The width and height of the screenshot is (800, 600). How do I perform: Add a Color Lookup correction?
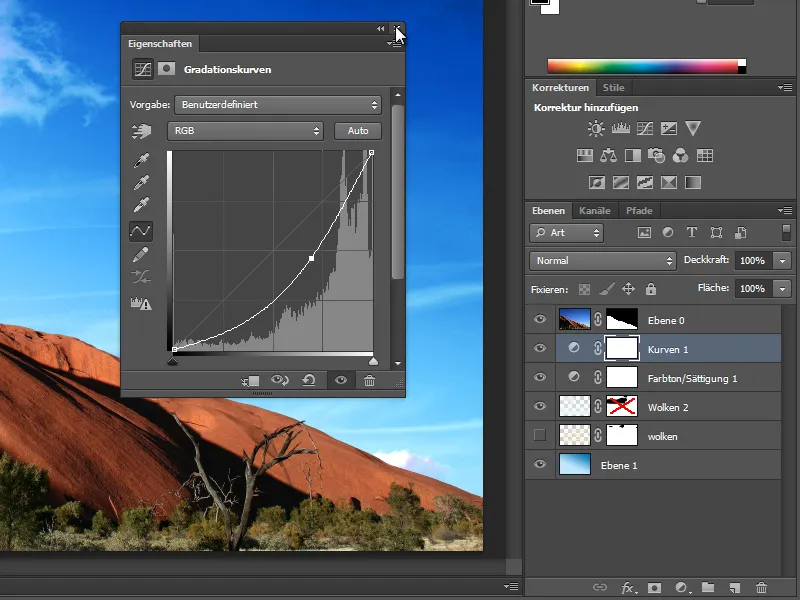705,155
